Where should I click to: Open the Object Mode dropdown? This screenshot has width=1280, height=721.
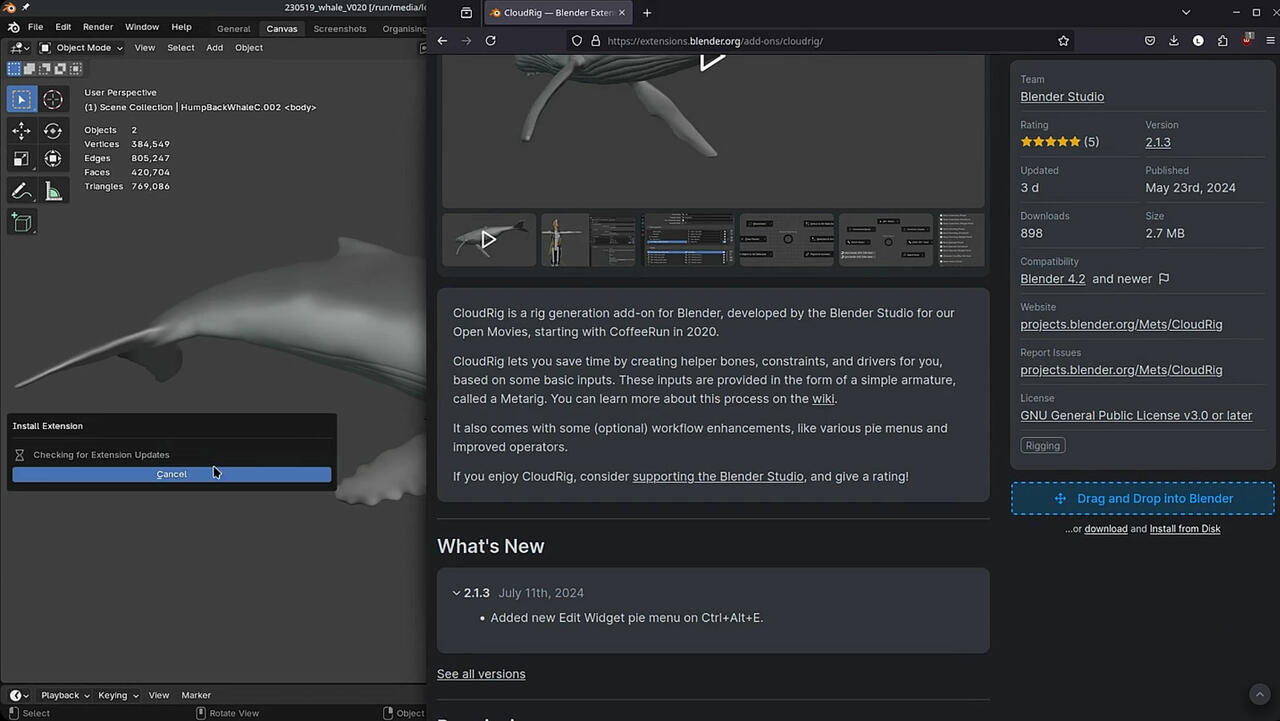[x=80, y=47]
